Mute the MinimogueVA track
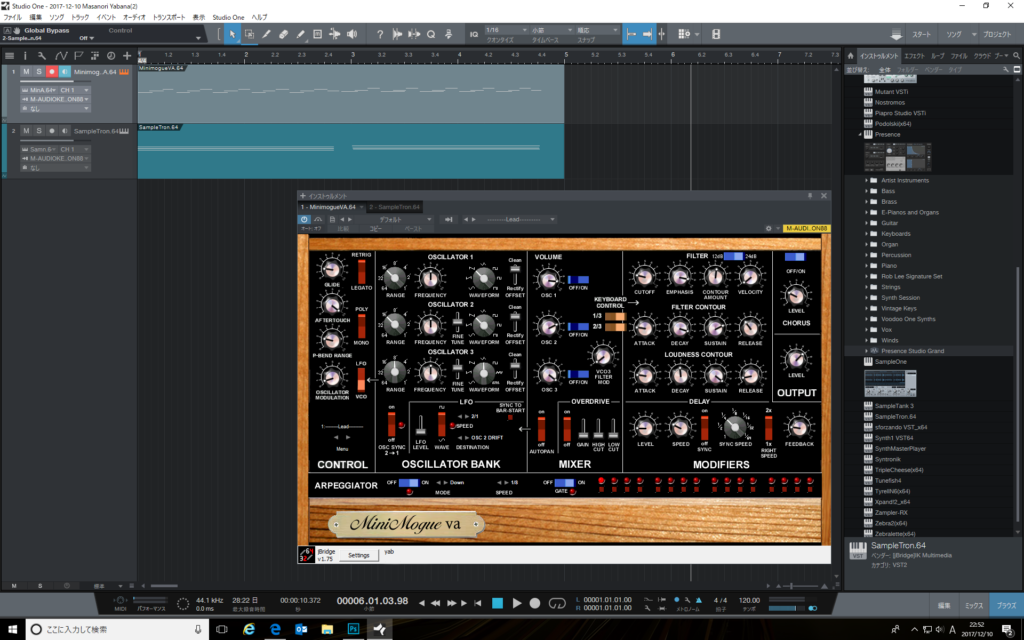 click(27, 72)
